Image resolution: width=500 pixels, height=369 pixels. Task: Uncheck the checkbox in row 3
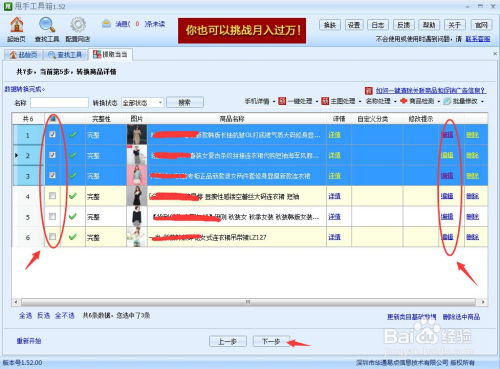[x=52, y=175]
